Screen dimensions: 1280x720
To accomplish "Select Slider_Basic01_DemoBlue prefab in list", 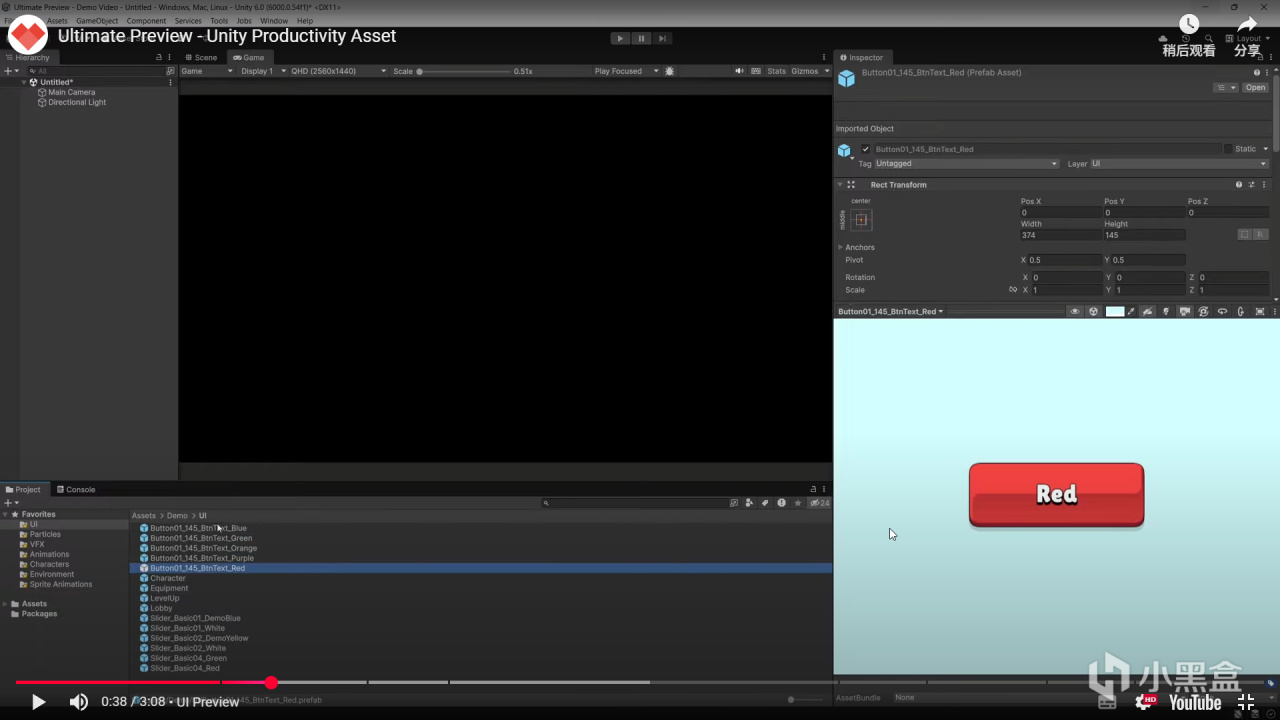I will (195, 618).
